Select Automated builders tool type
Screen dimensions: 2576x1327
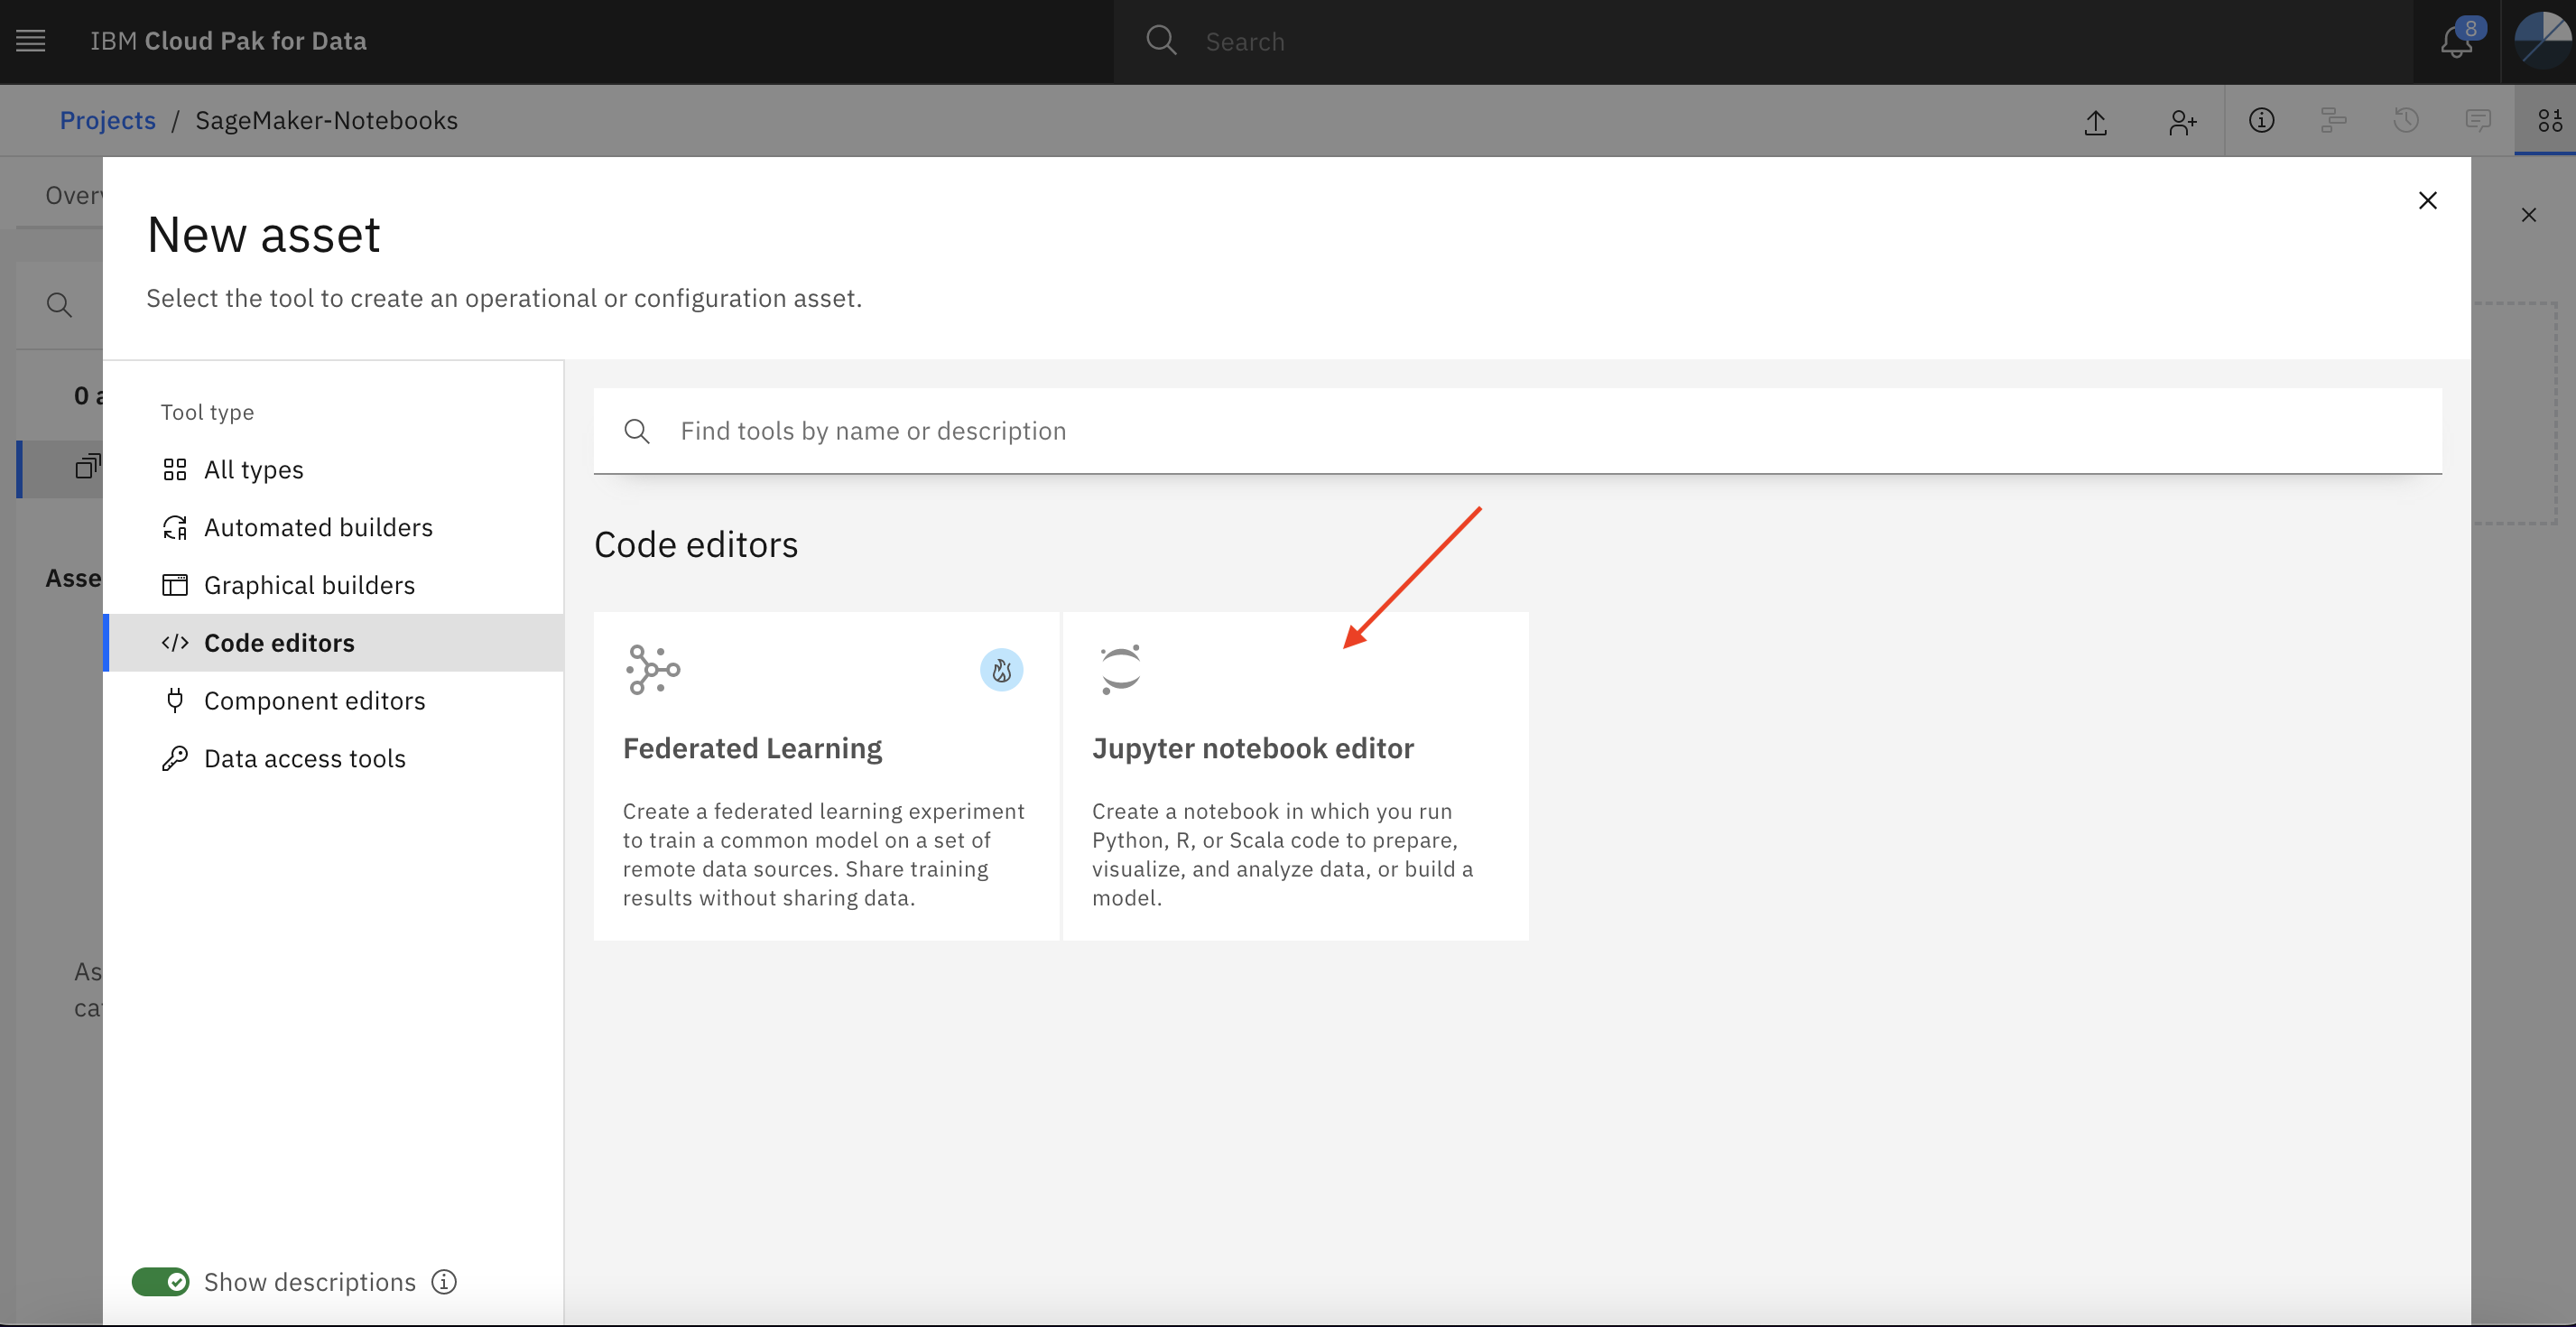click(333, 527)
